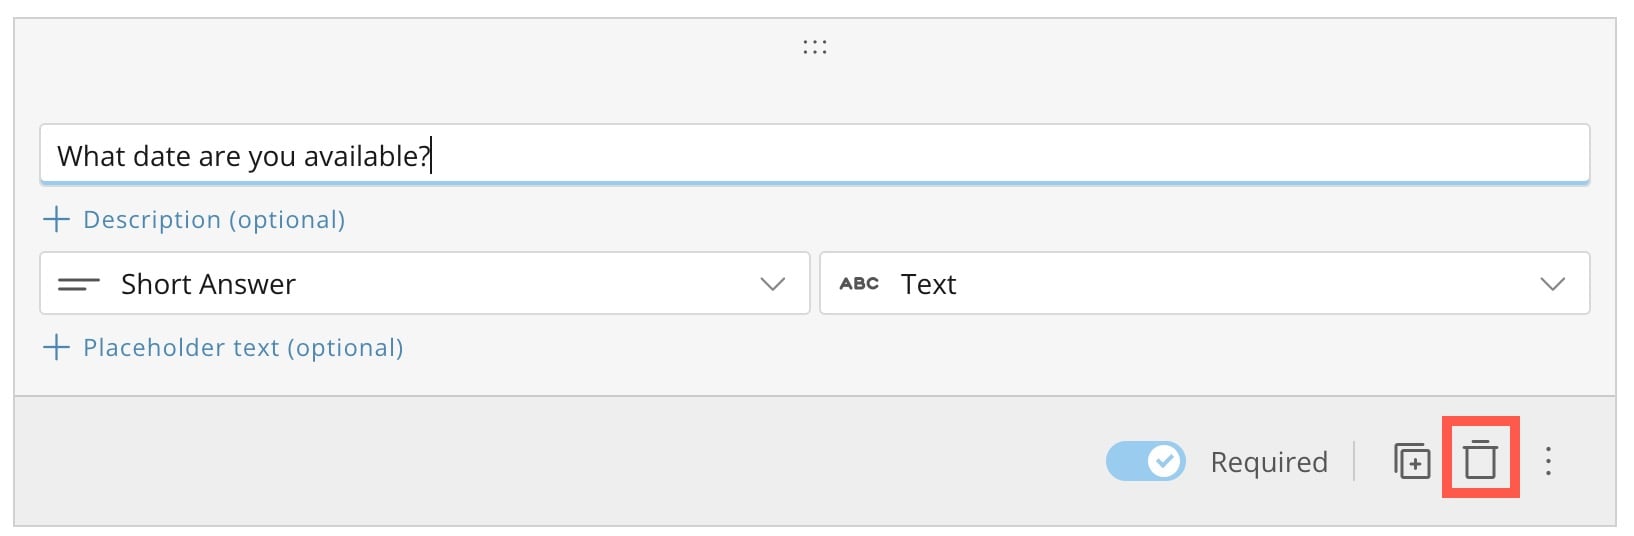Screen dimensions: 1634x536
Task: Select the Short Answer label text
Action: [208, 285]
